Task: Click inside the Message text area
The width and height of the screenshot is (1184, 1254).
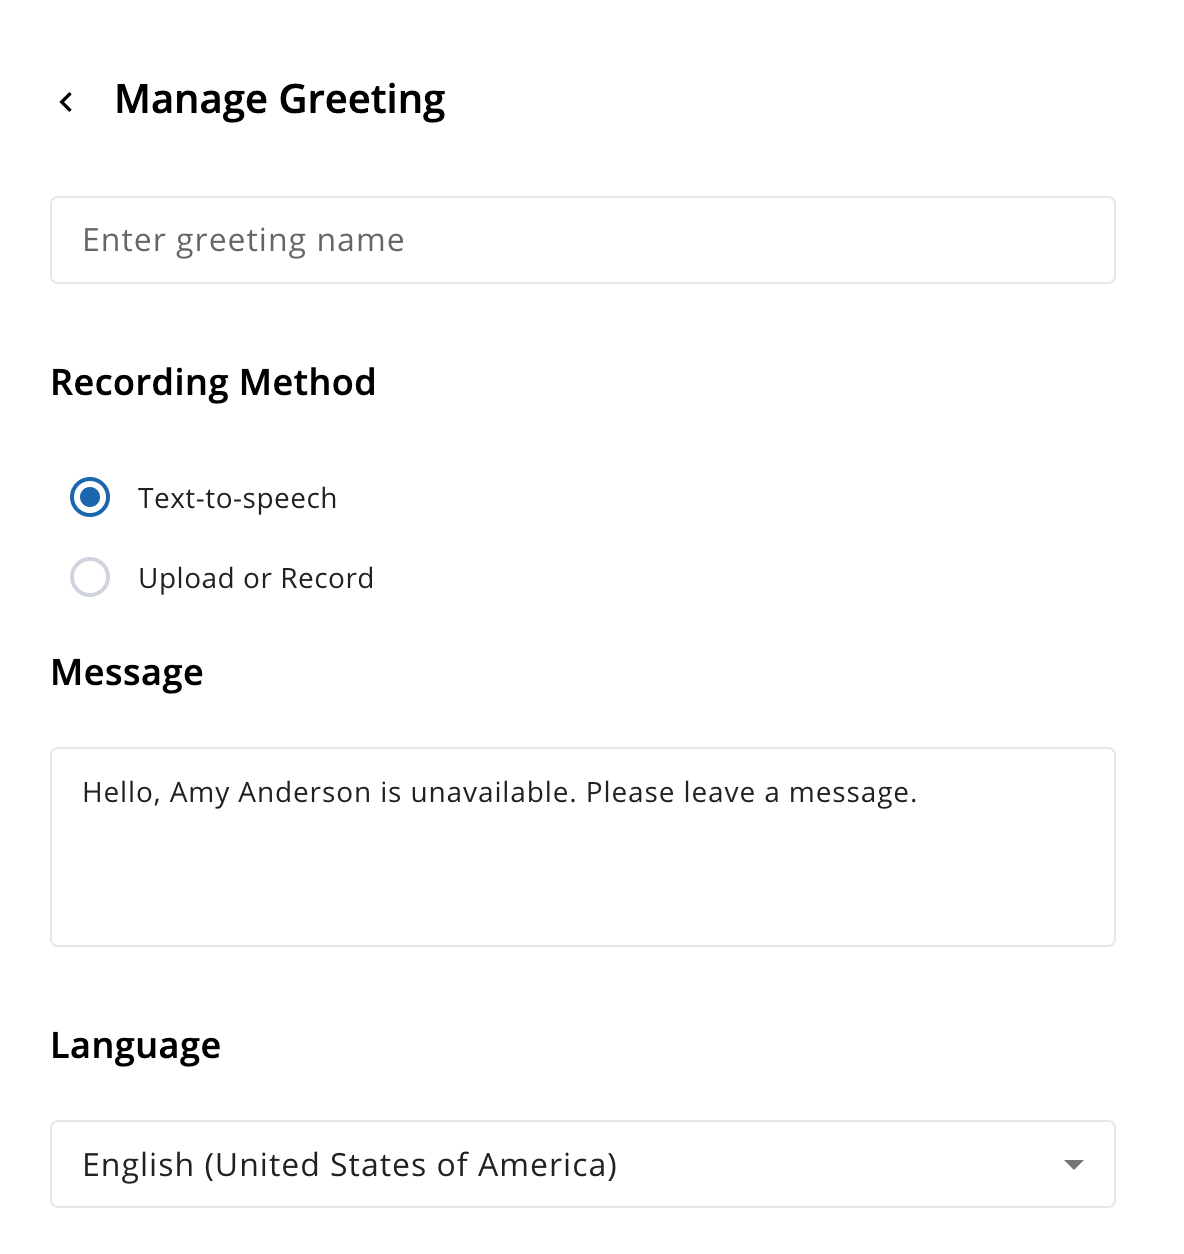Action: tap(583, 847)
